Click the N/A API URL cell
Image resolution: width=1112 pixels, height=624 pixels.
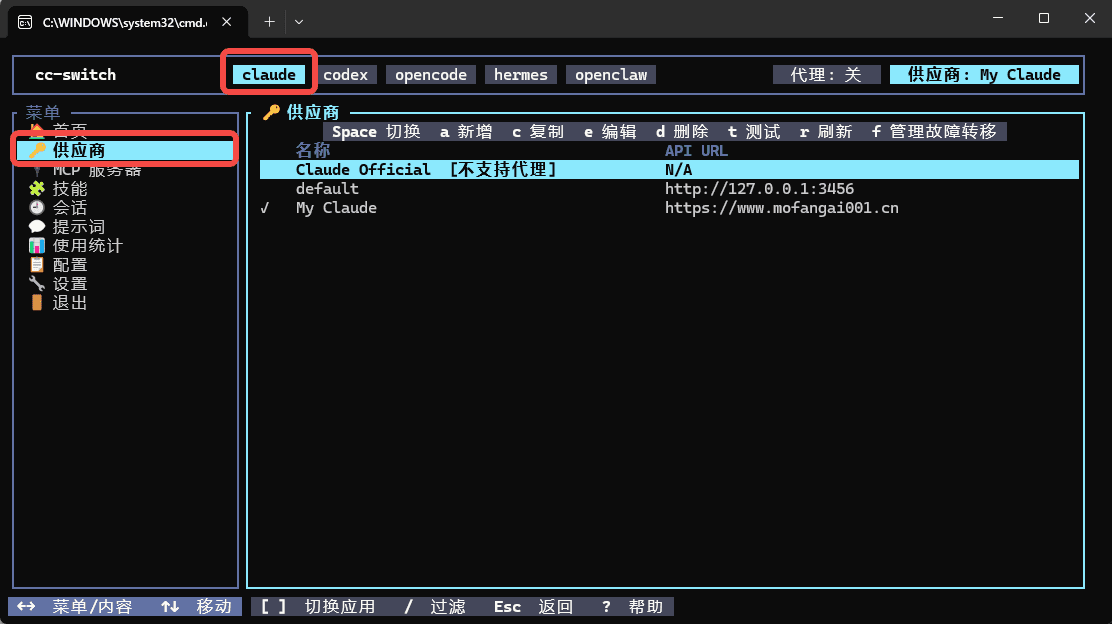[x=678, y=169]
